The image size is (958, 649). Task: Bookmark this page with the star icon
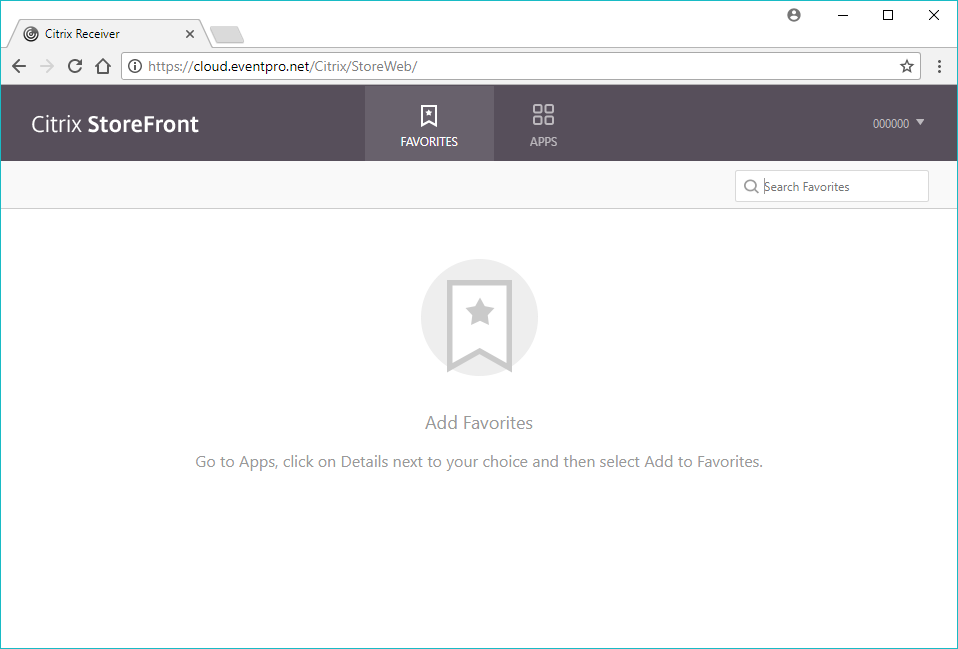point(907,66)
